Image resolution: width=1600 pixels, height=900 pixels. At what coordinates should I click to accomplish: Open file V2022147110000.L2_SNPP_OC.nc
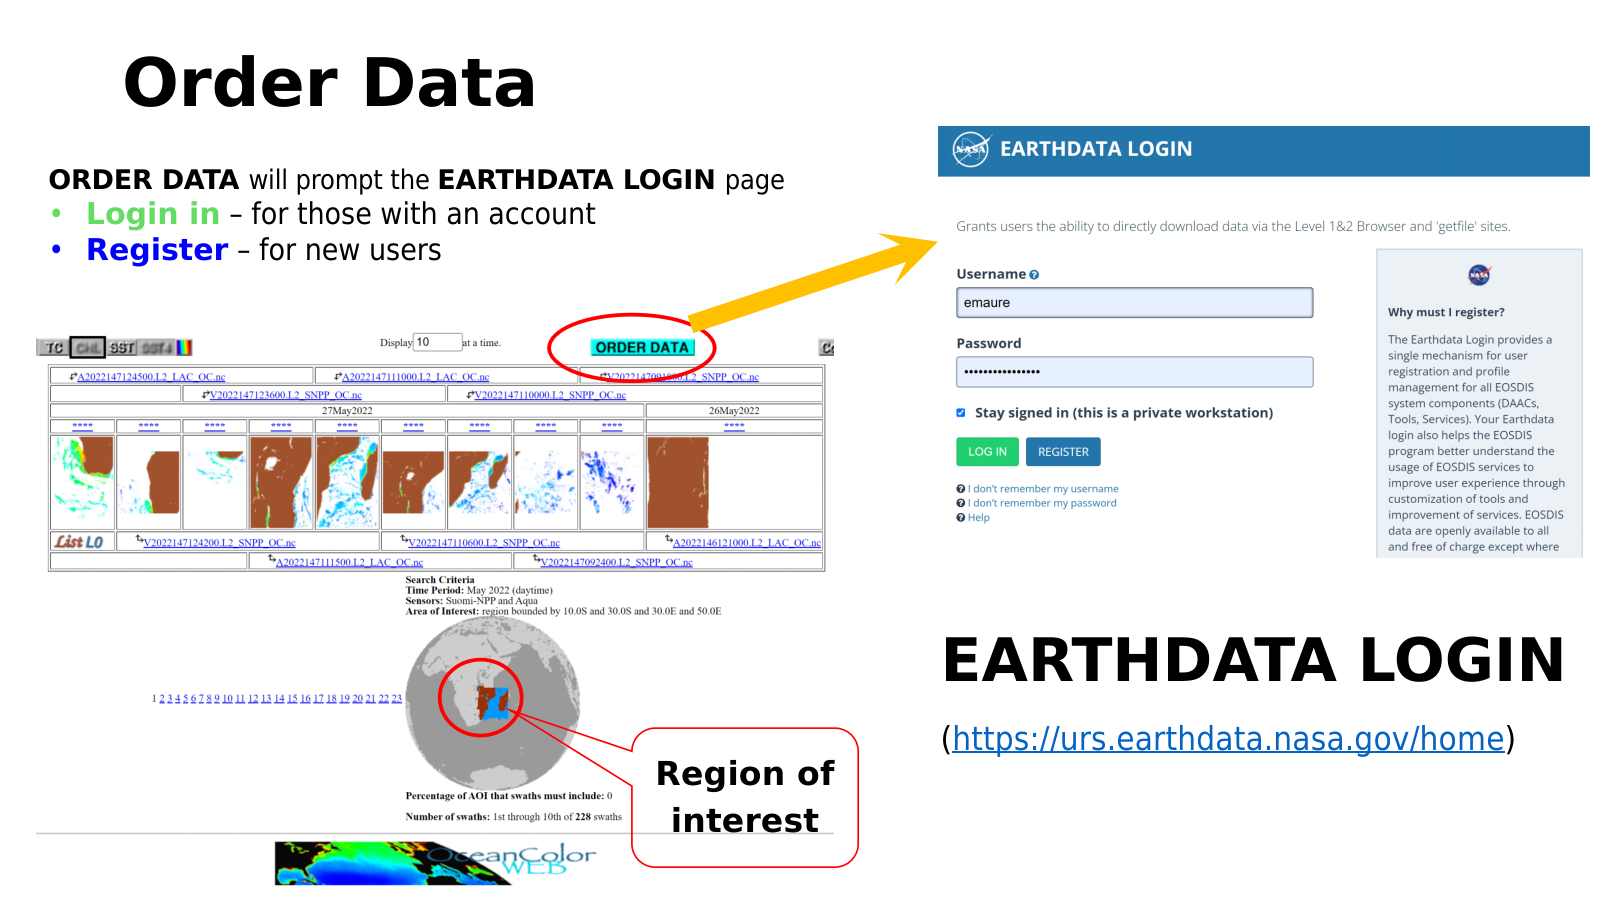(550, 395)
